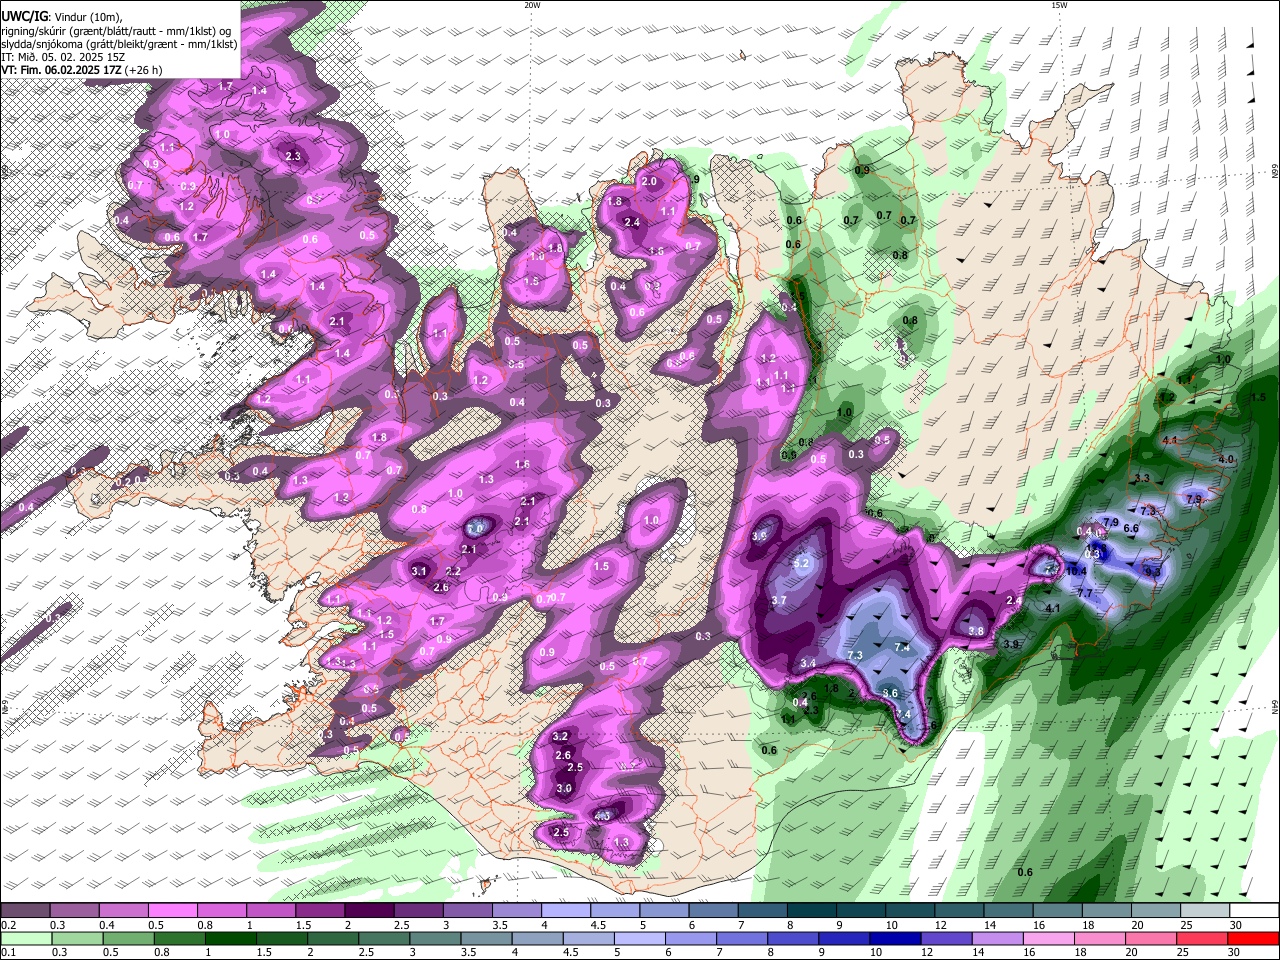The image size is (1280, 960).
Task: Click the '2.0' snowfall value on the map
Action: (649, 182)
